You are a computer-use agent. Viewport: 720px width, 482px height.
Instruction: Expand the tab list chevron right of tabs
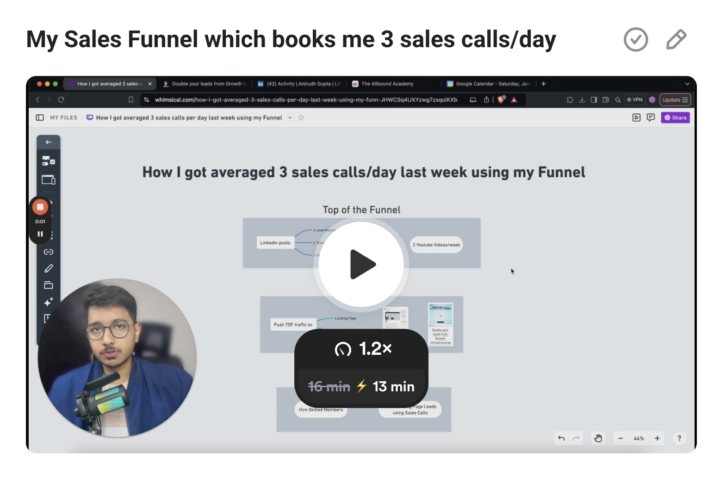(687, 84)
